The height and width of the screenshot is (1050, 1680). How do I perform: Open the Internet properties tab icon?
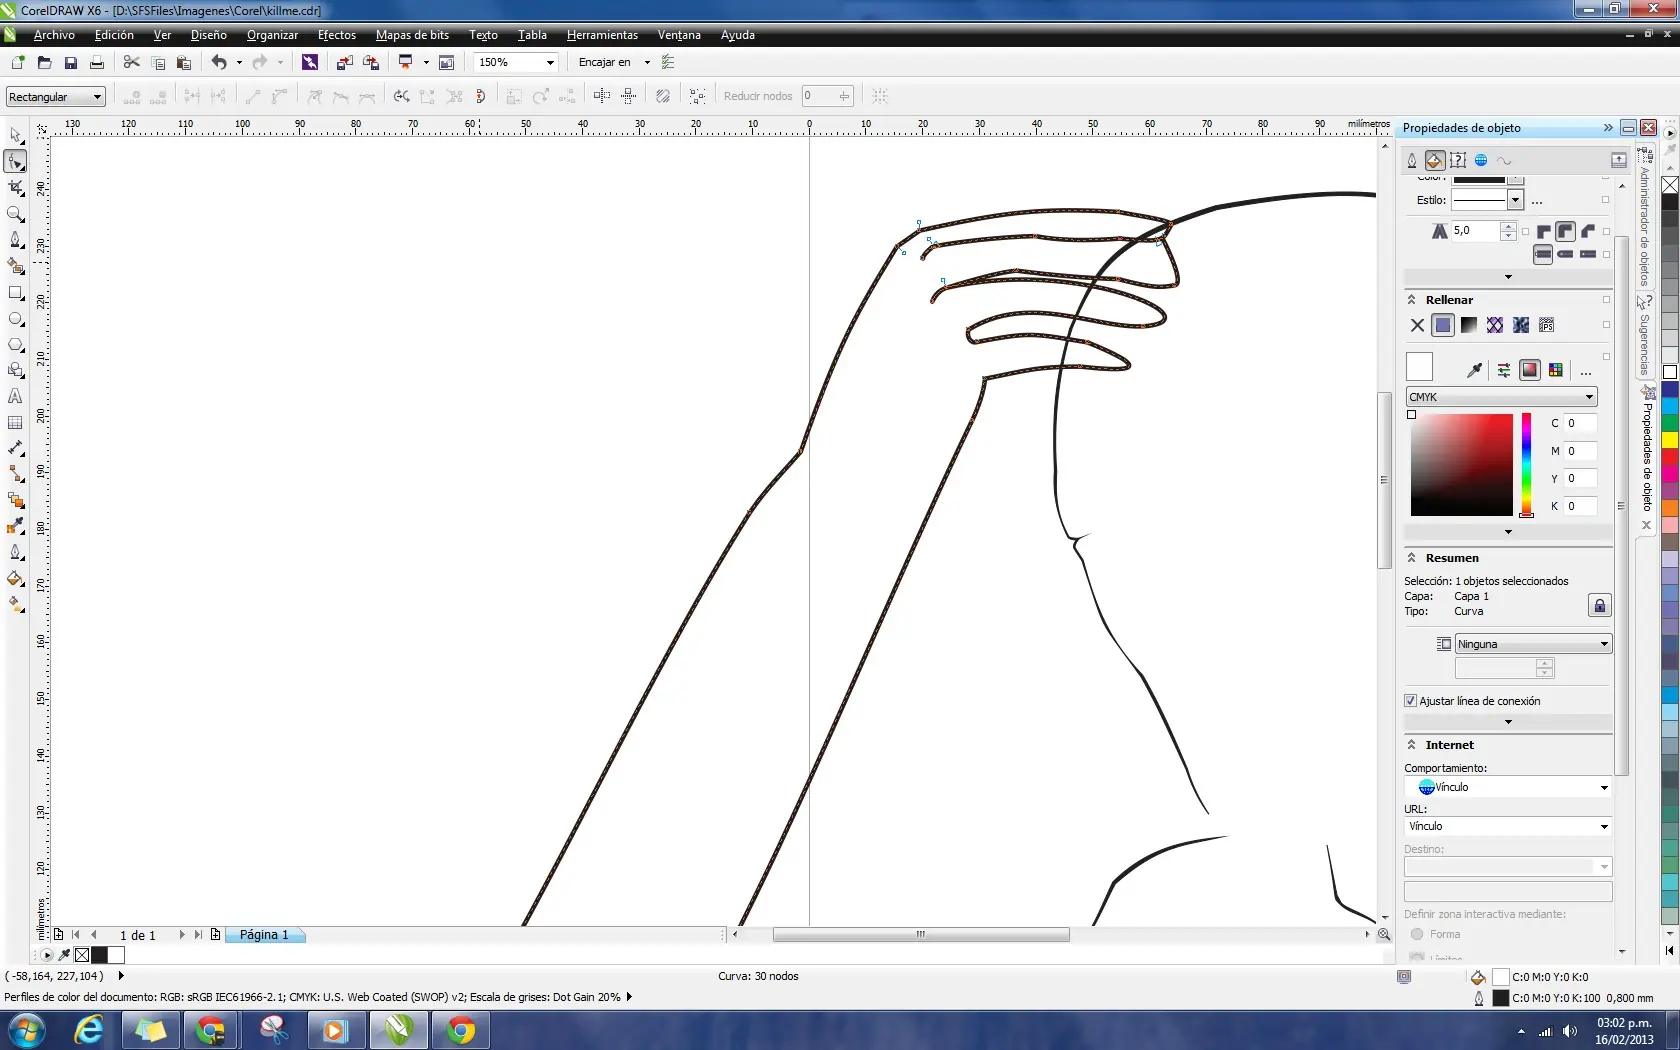point(1481,160)
